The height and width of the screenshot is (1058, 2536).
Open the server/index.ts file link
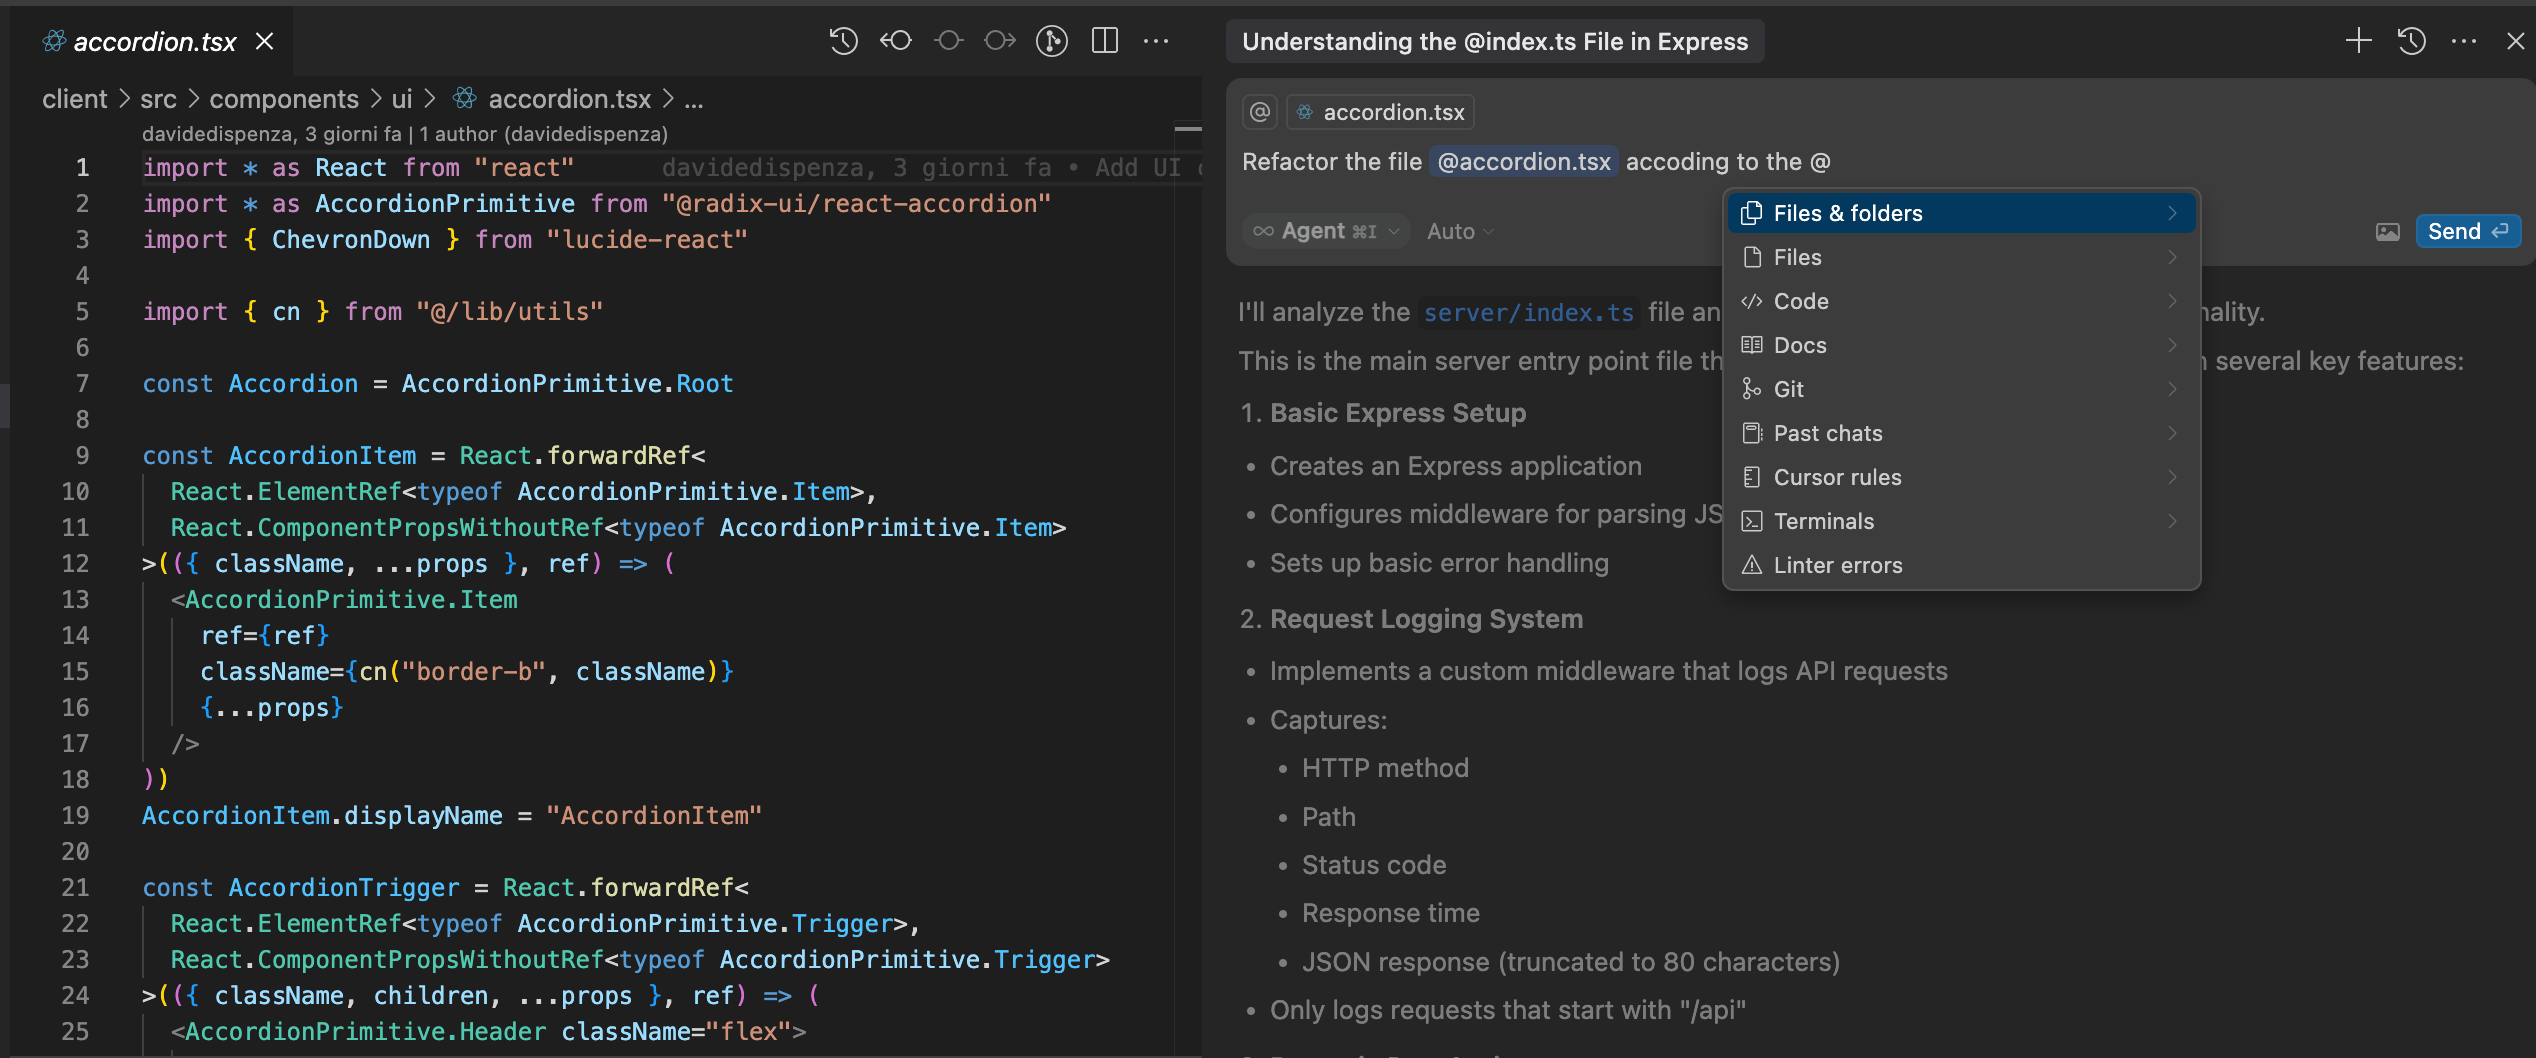click(1528, 313)
